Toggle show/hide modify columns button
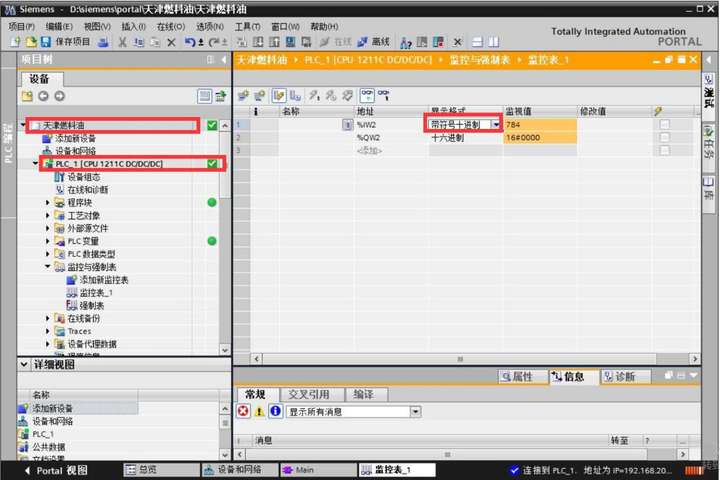Image resolution: width=720 pixels, height=480 pixels. (278, 96)
